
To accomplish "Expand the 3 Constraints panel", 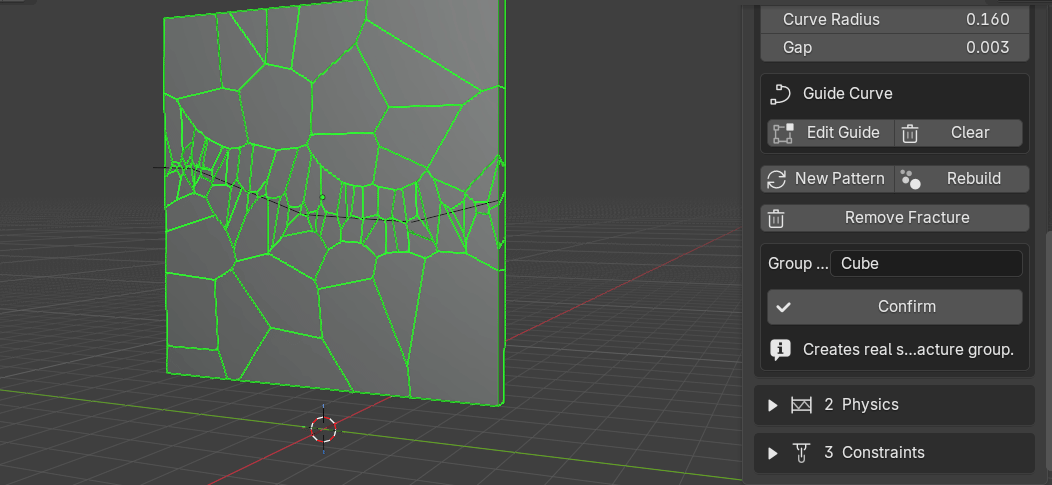I will [x=773, y=453].
